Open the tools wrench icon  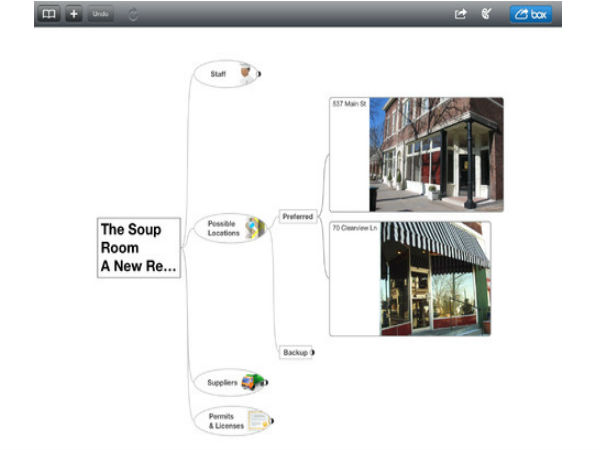point(487,15)
